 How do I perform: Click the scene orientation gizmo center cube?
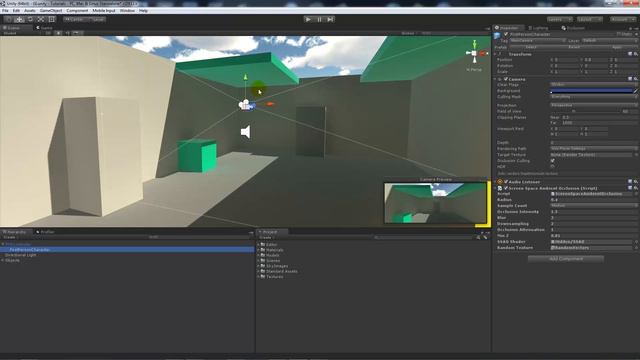(474, 53)
